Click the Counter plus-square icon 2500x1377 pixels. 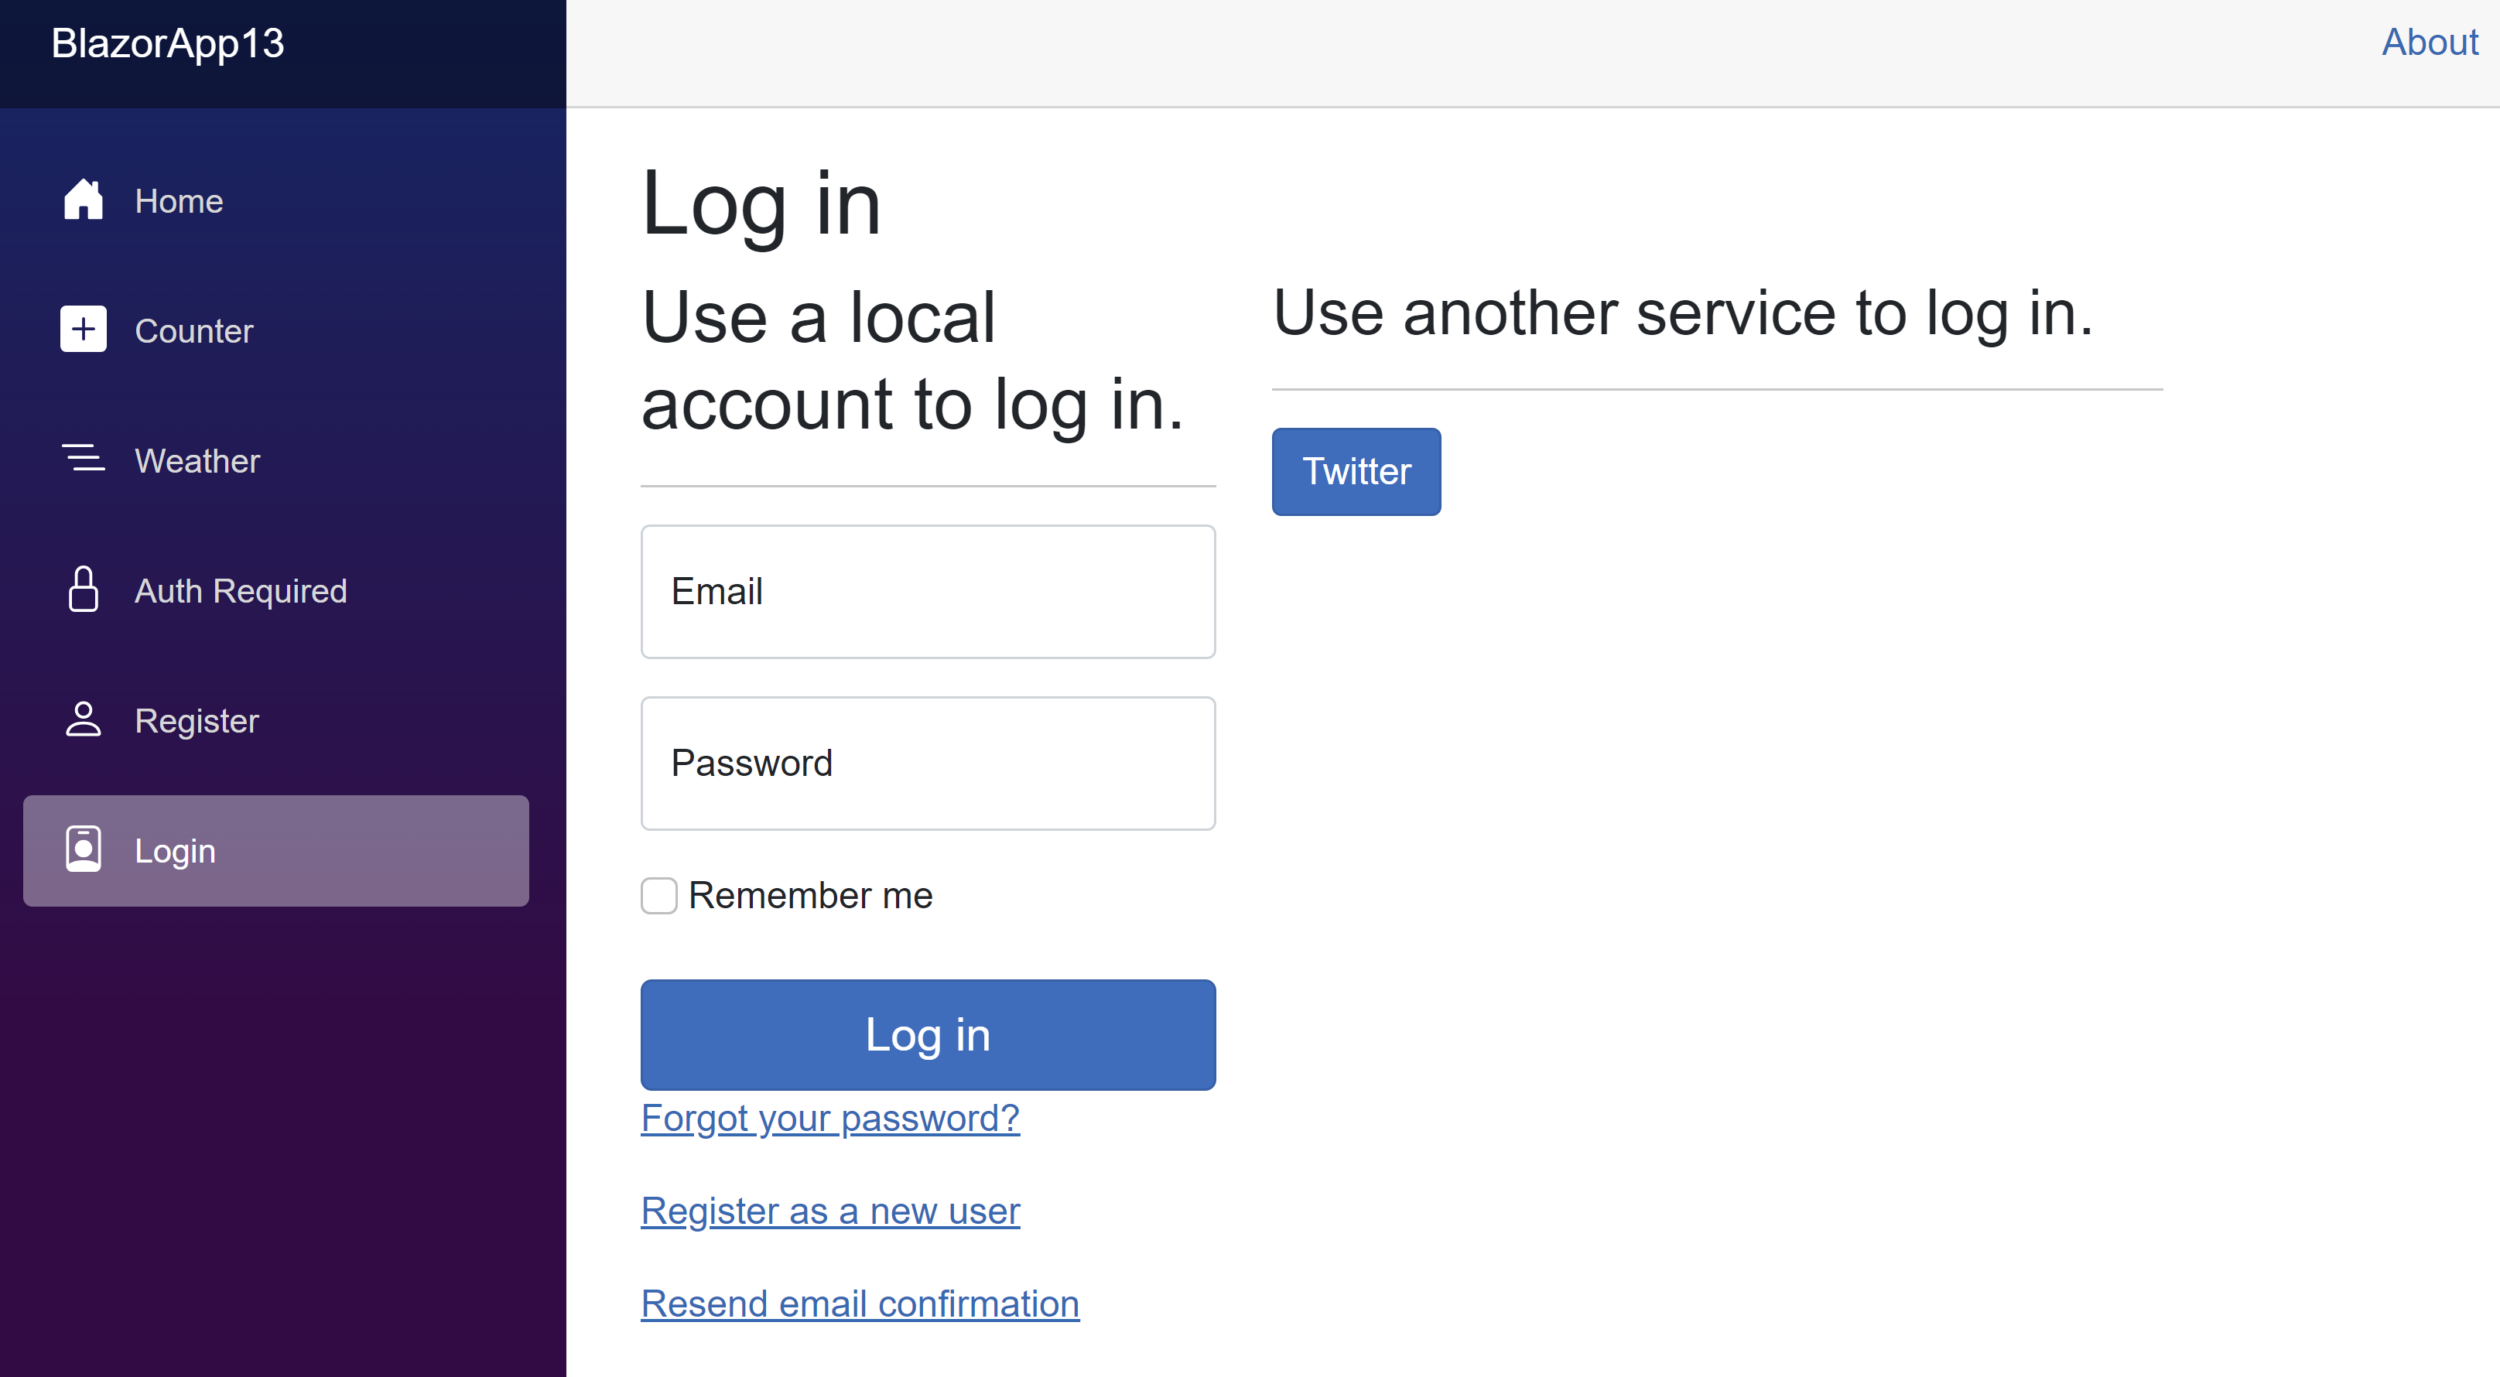[x=83, y=330]
